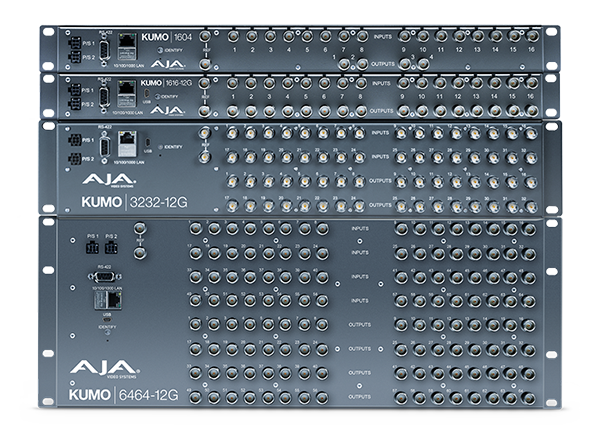Push the IDENTIFY button on KUMO 1616-12G
The height and width of the screenshot is (432, 600).
[x=157, y=96]
